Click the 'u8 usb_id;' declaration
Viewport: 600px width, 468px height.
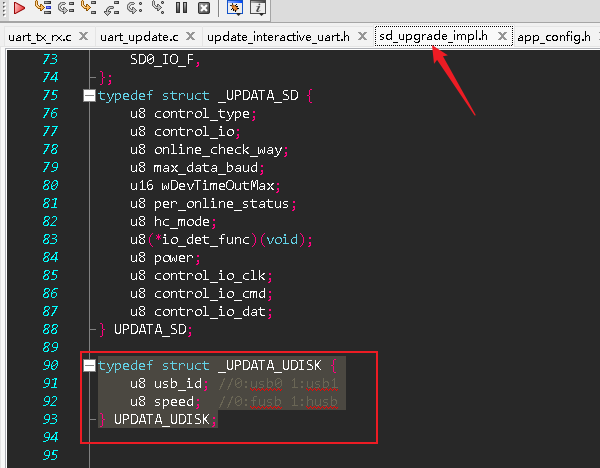coord(169,383)
